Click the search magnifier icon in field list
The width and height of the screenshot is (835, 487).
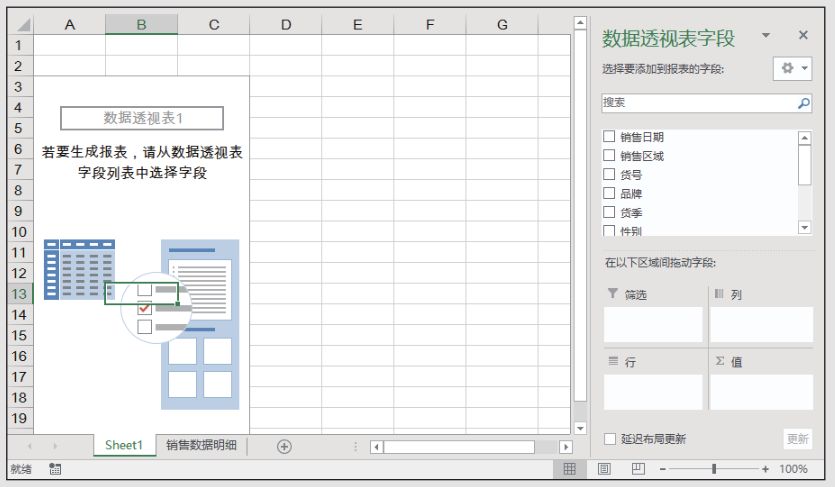(x=803, y=103)
